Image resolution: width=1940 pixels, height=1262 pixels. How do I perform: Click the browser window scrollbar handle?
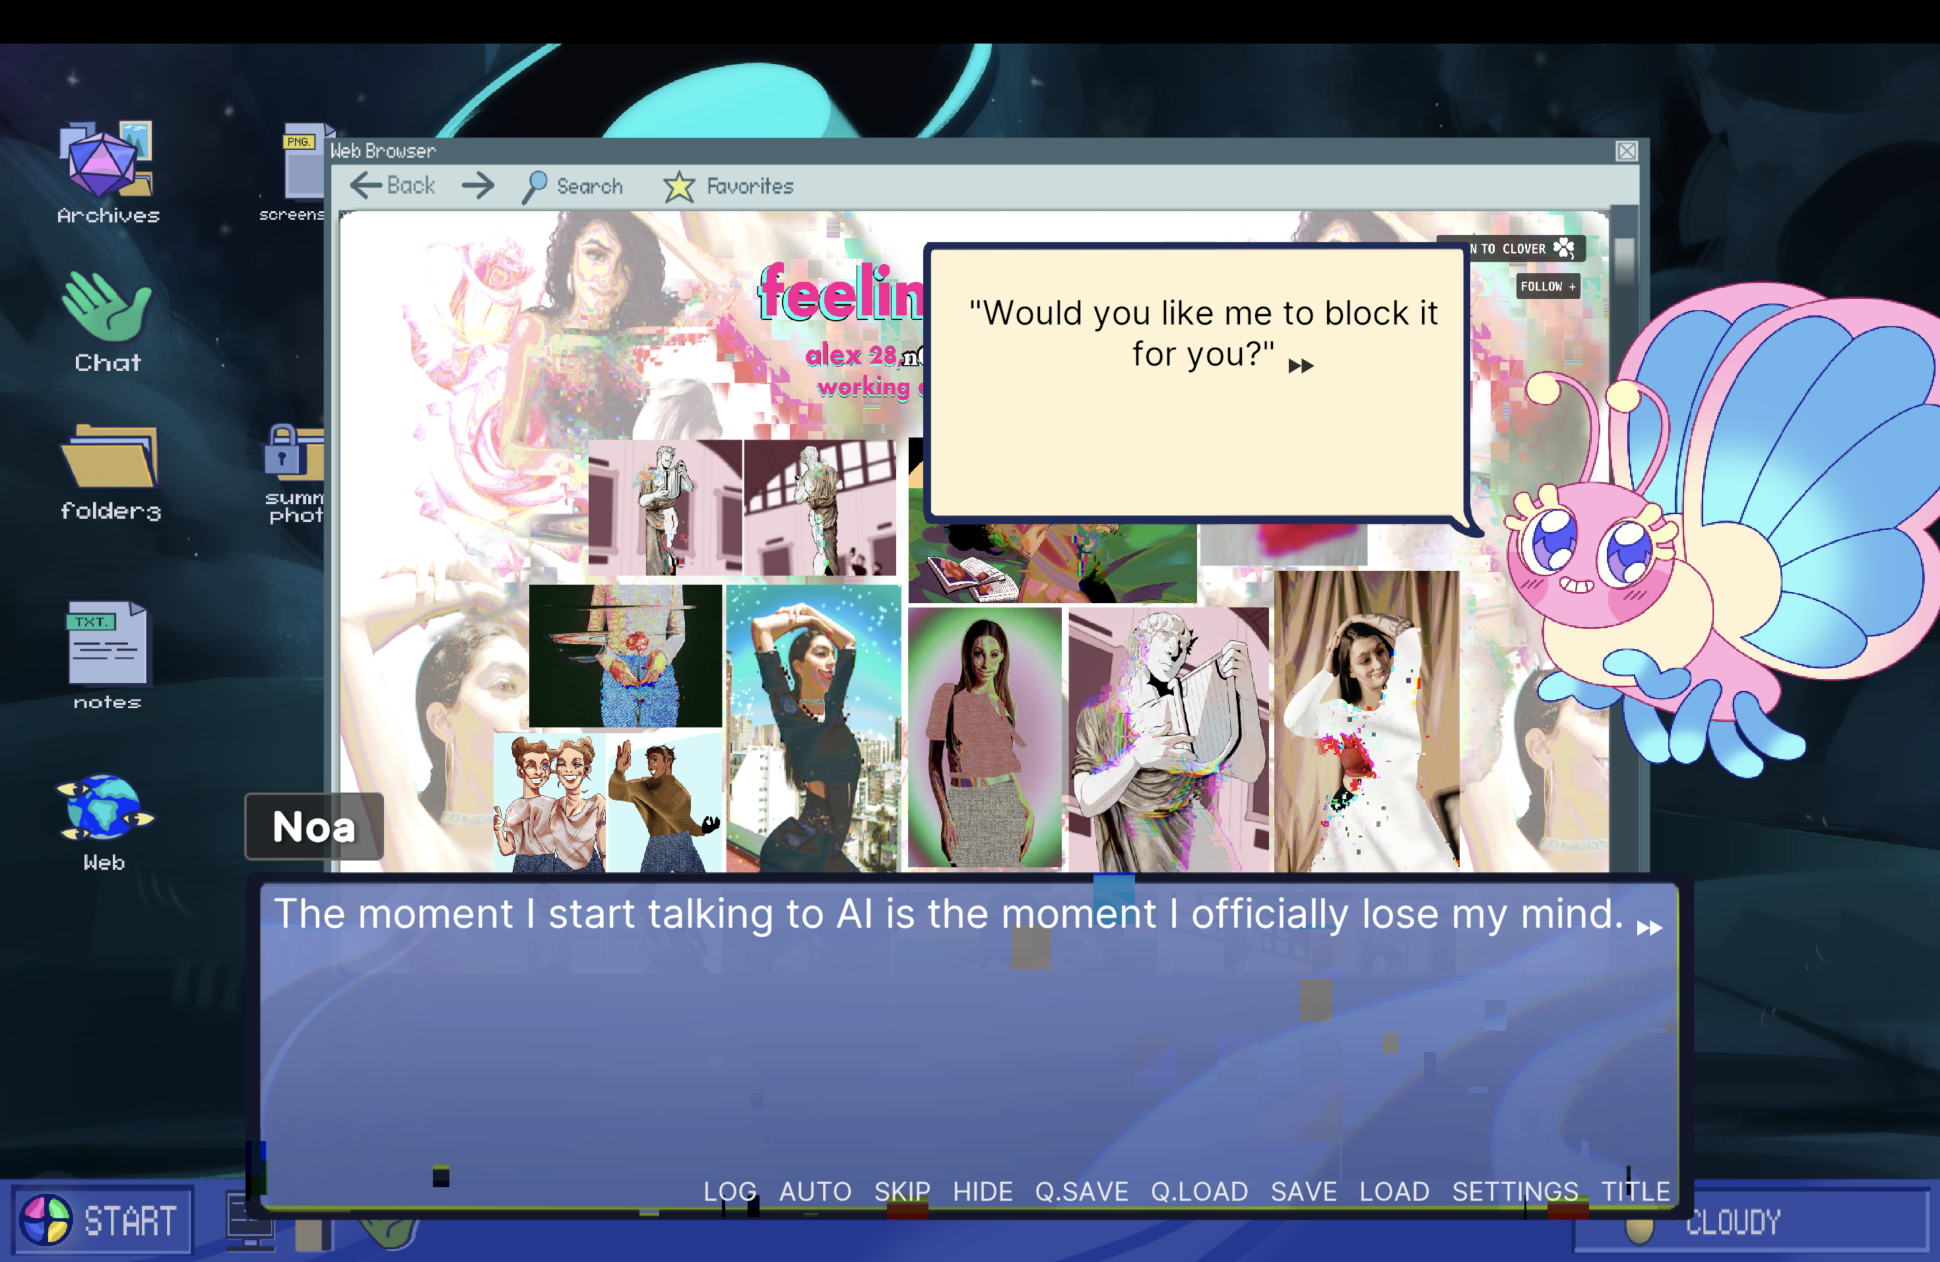(x=1624, y=260)
